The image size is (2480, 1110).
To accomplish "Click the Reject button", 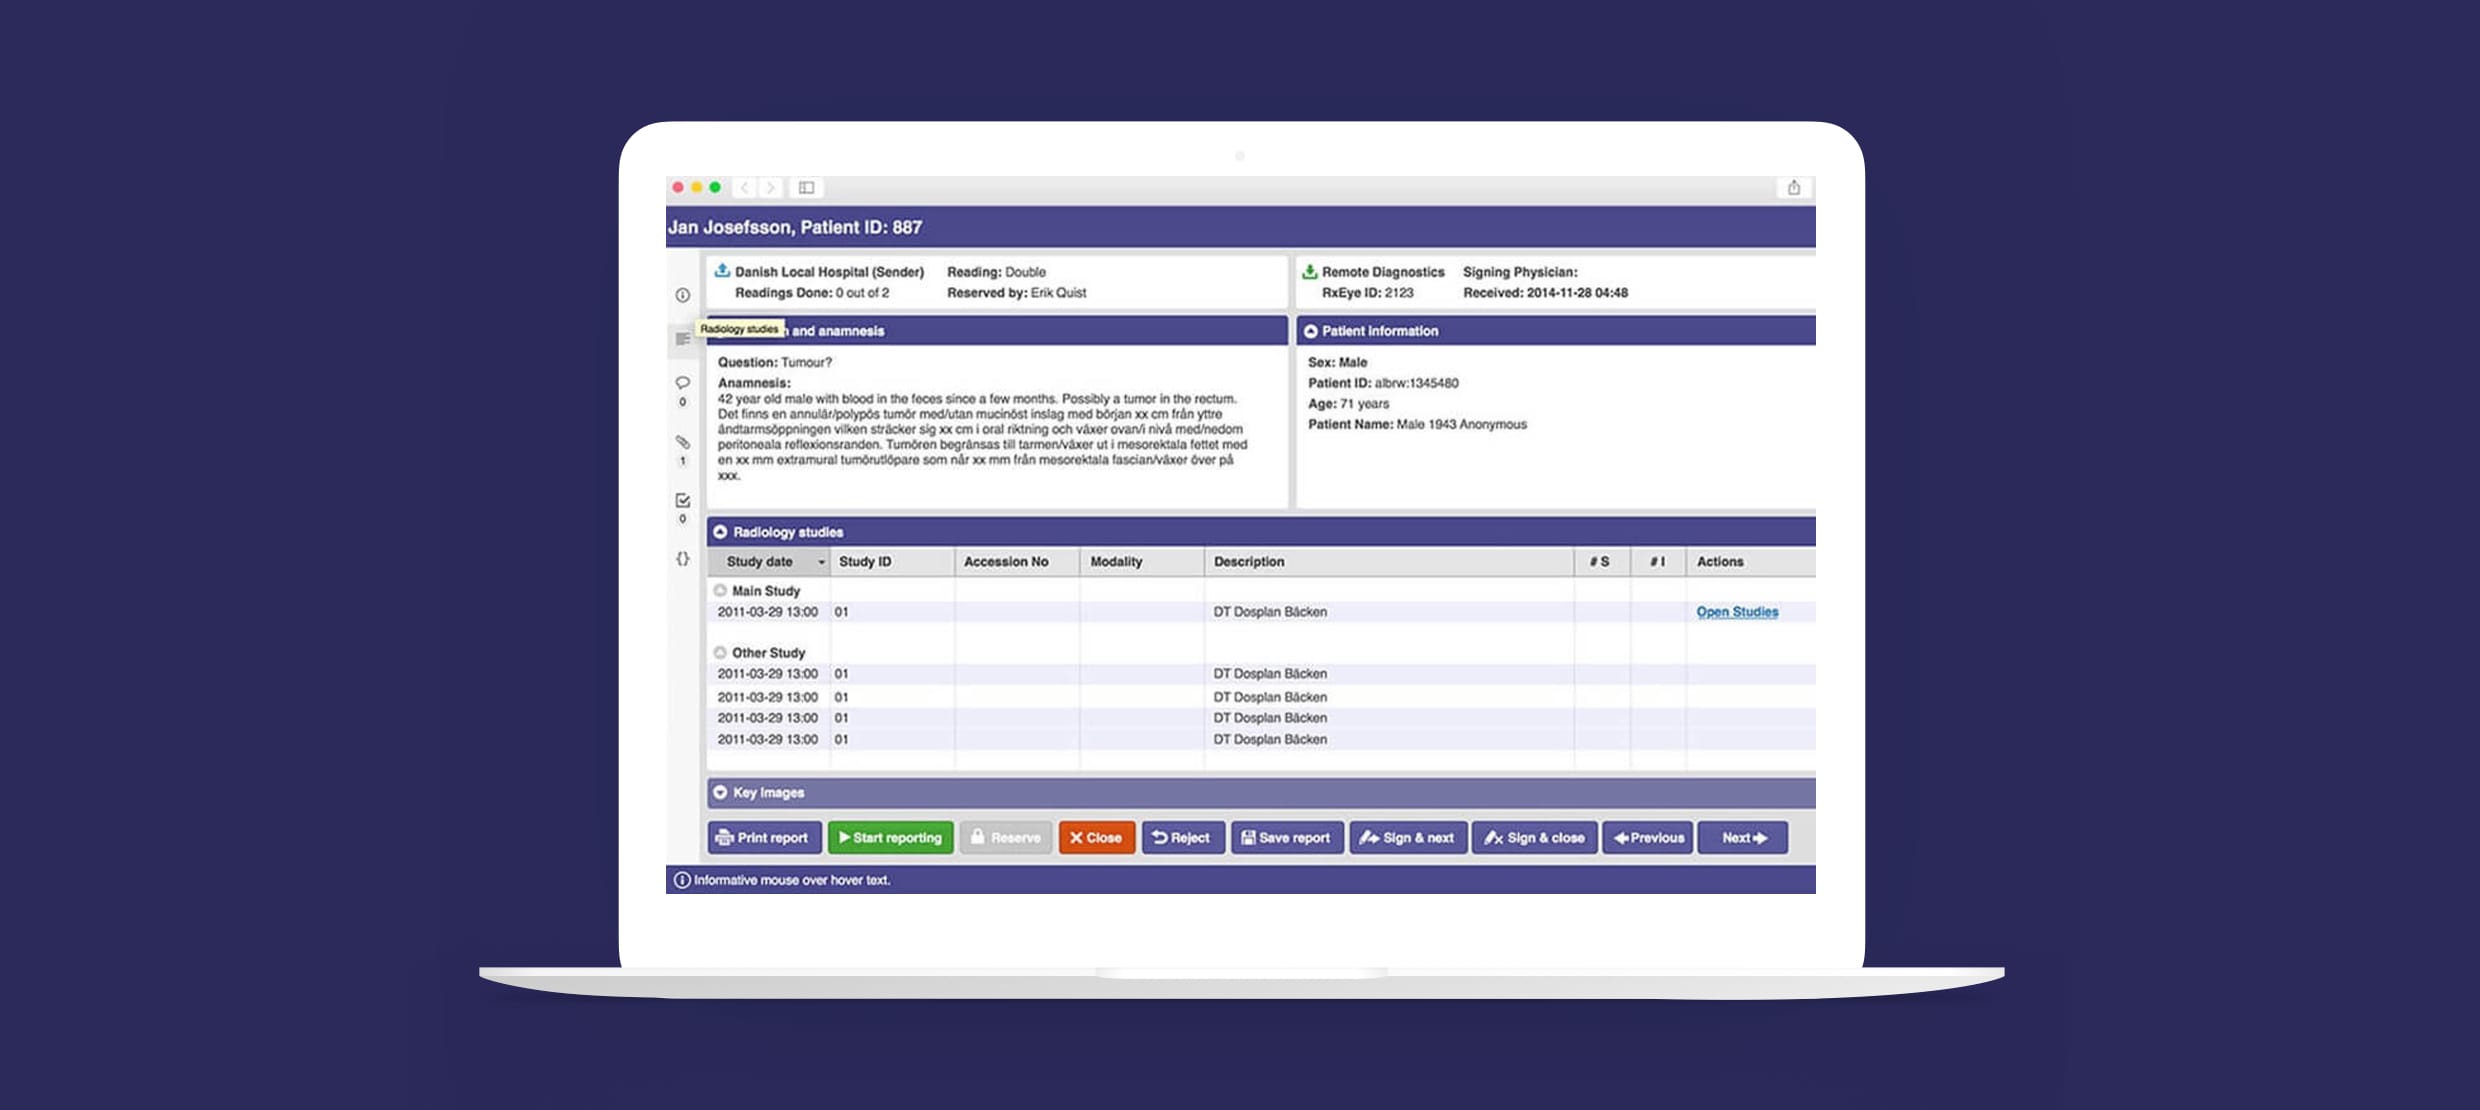I will [1182, 837].
